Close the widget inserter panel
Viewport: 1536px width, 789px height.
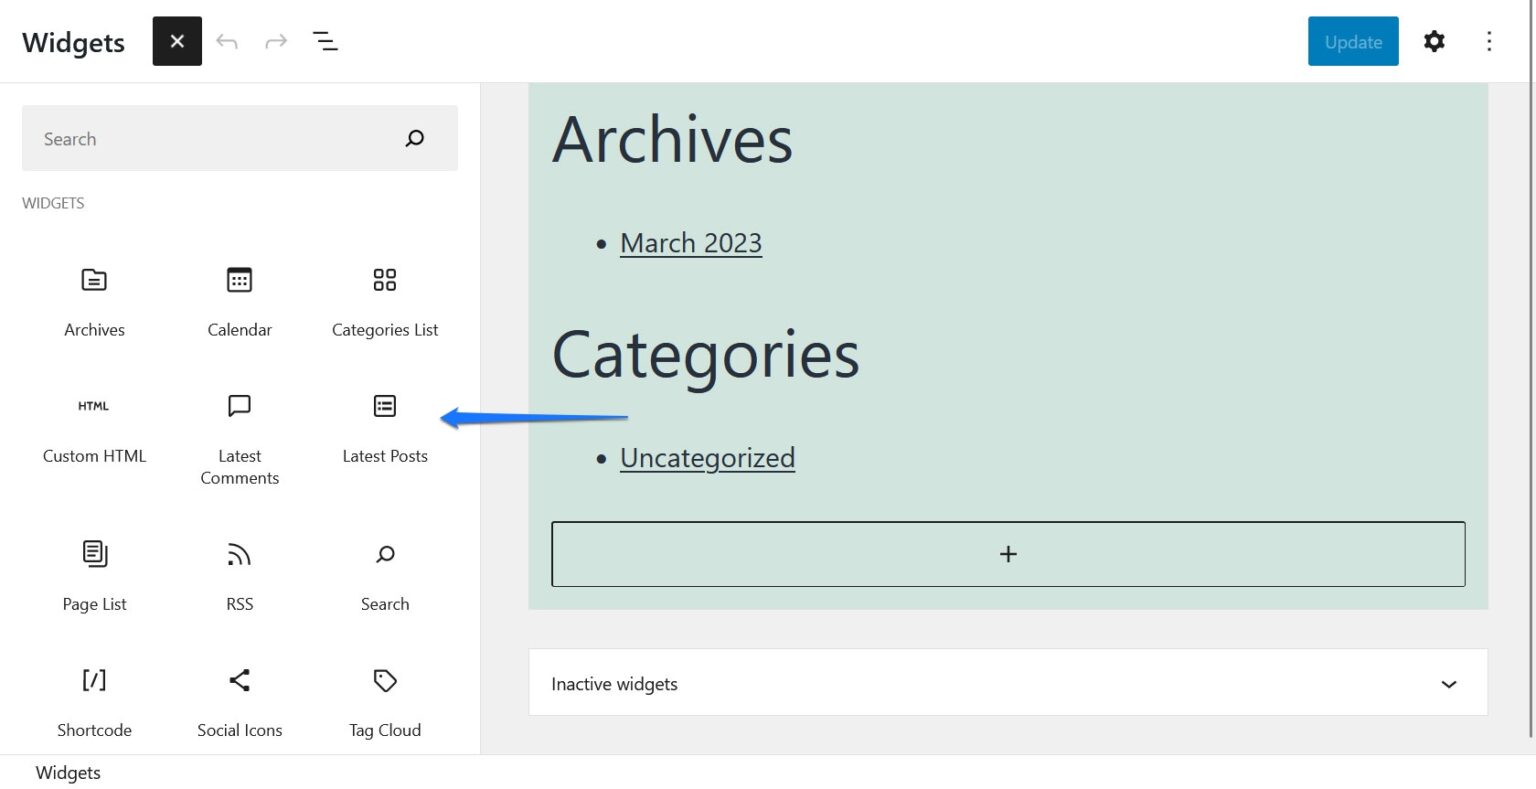[x=177, y=41]
